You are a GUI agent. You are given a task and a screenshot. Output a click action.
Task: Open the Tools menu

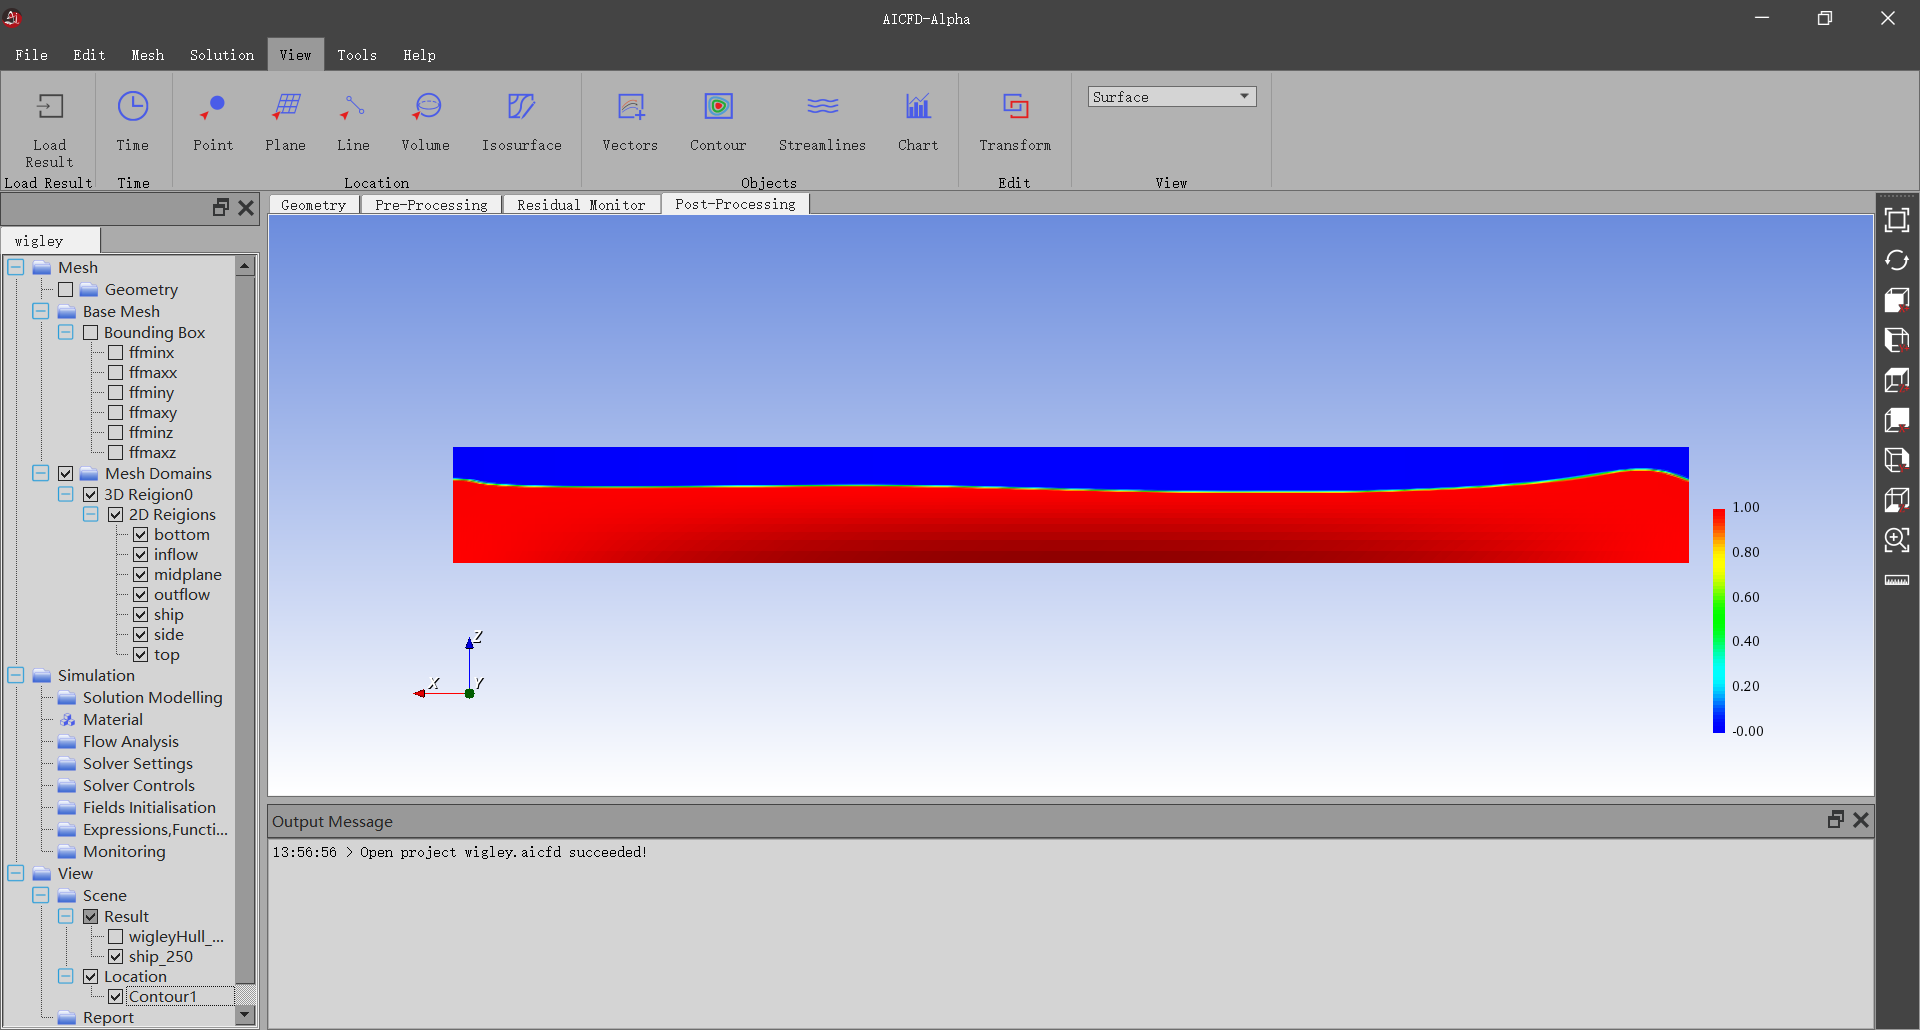tap(357, 55)
